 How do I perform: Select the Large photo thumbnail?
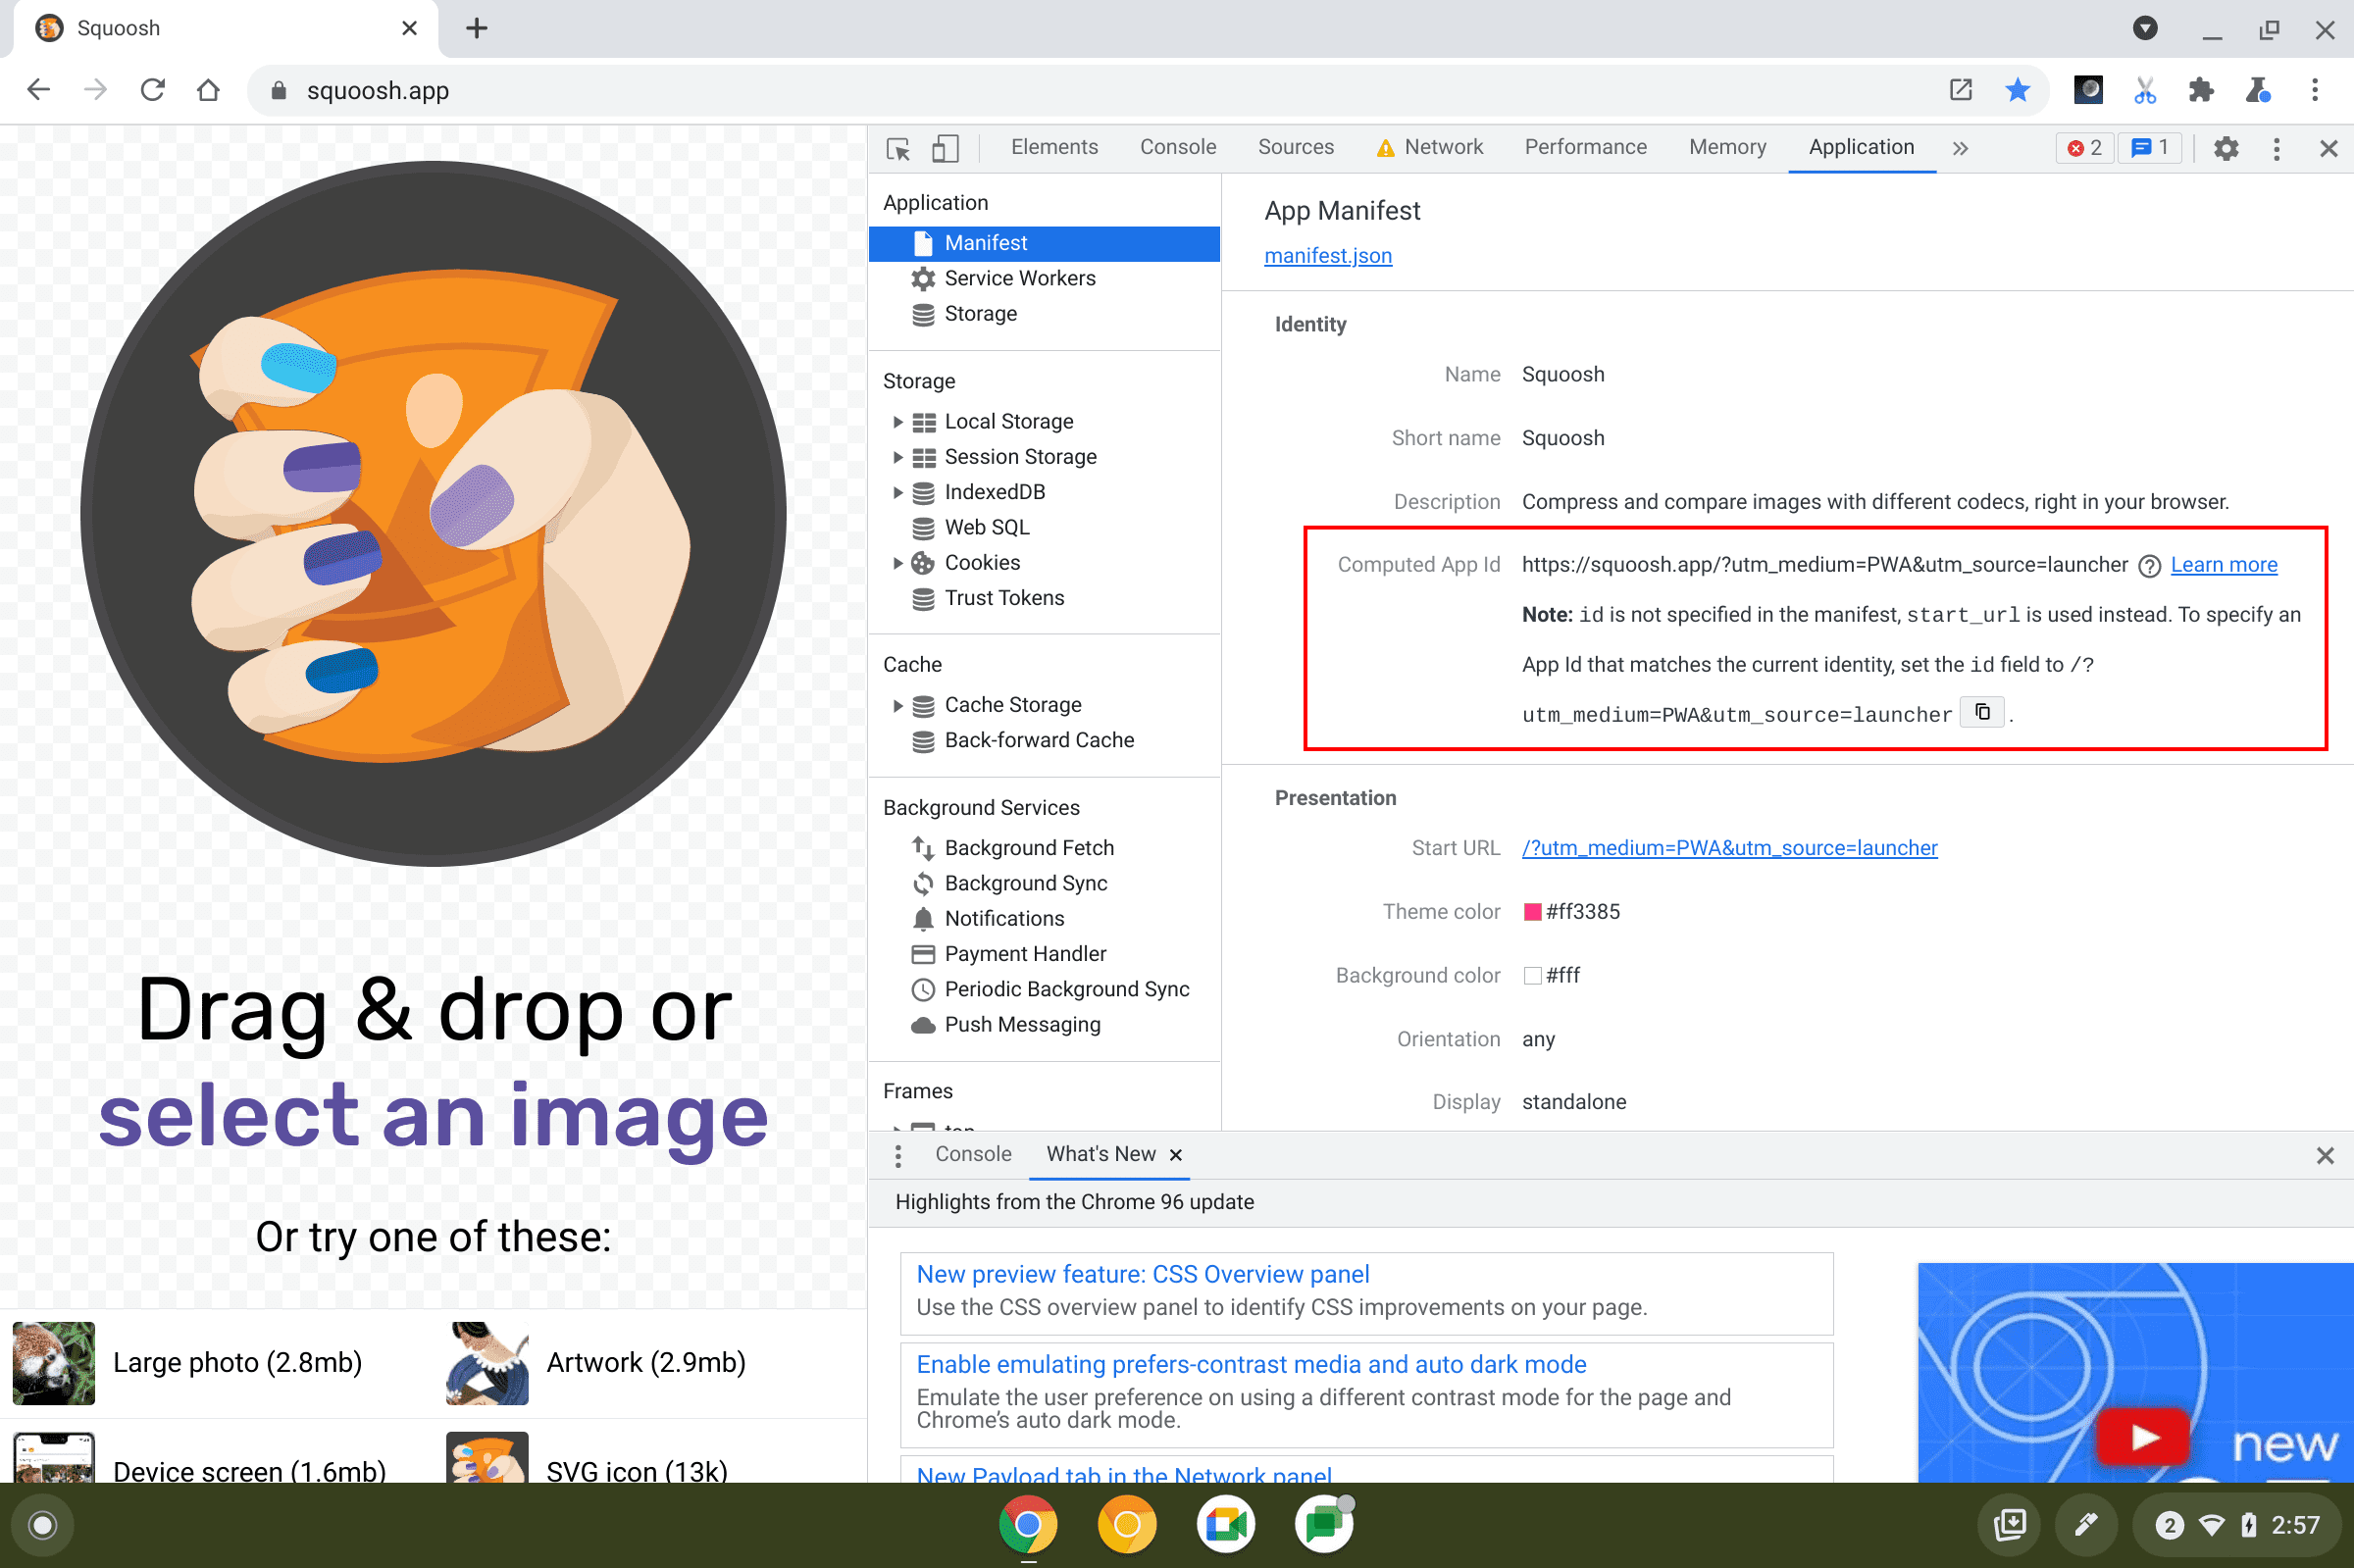tap(51, 1363)
